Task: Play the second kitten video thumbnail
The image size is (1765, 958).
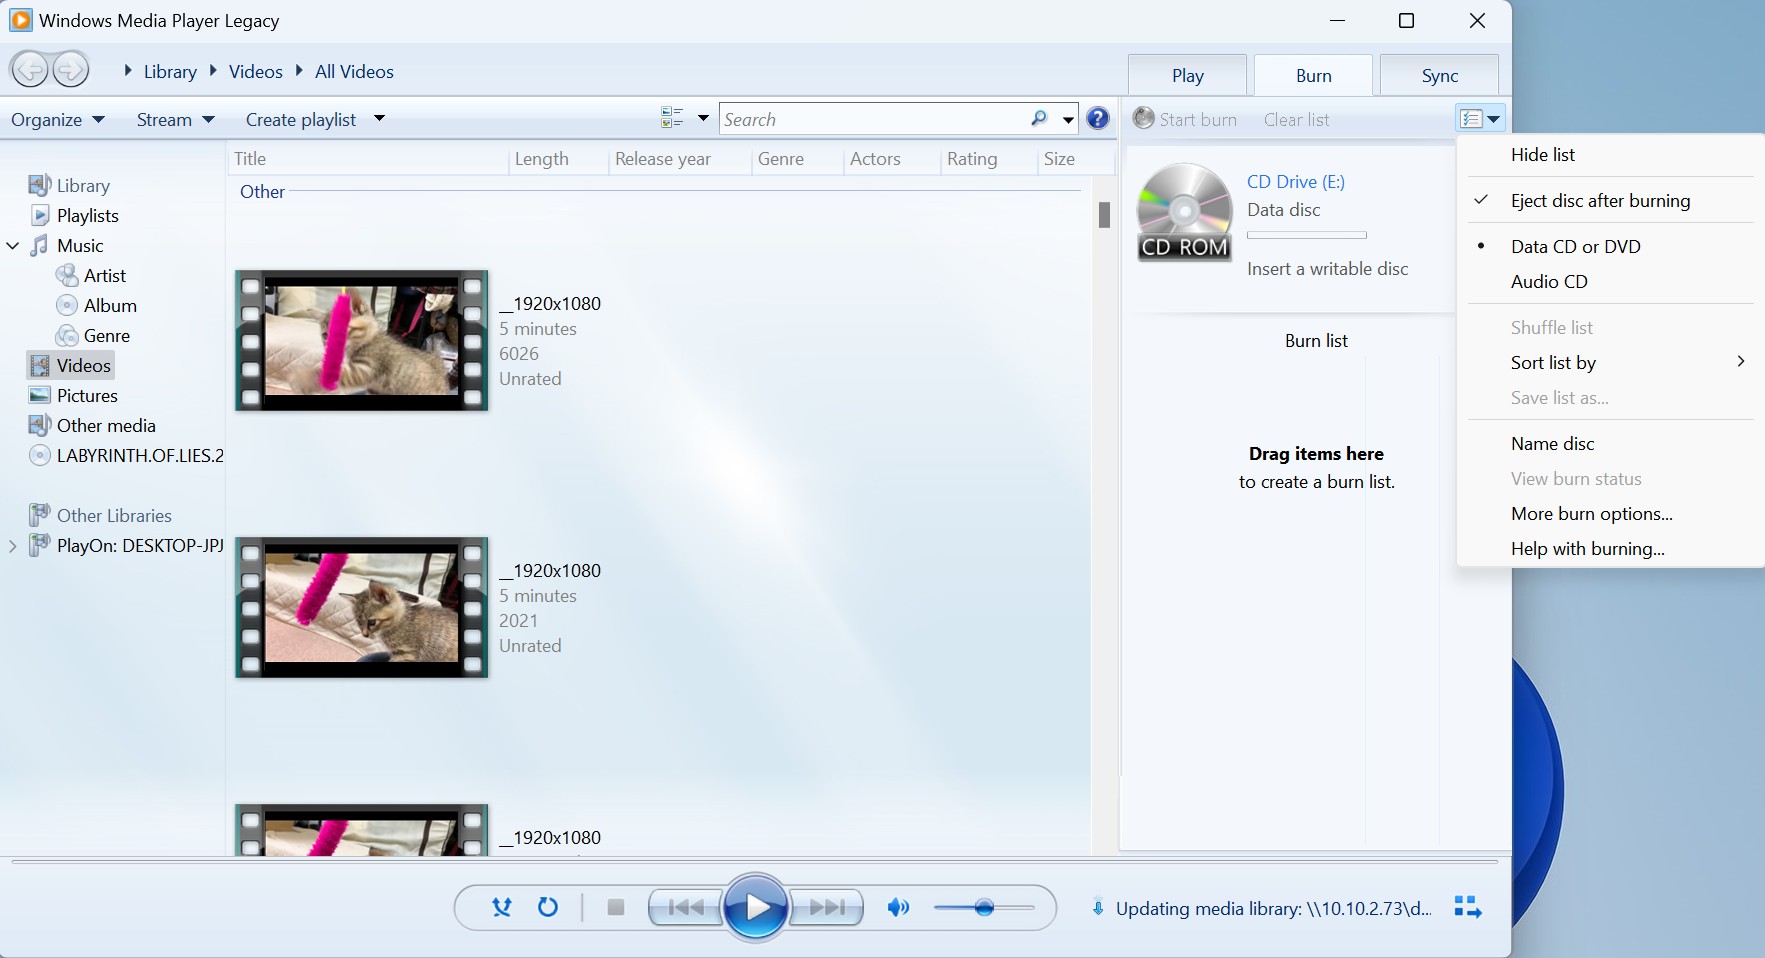Action: 360,607
